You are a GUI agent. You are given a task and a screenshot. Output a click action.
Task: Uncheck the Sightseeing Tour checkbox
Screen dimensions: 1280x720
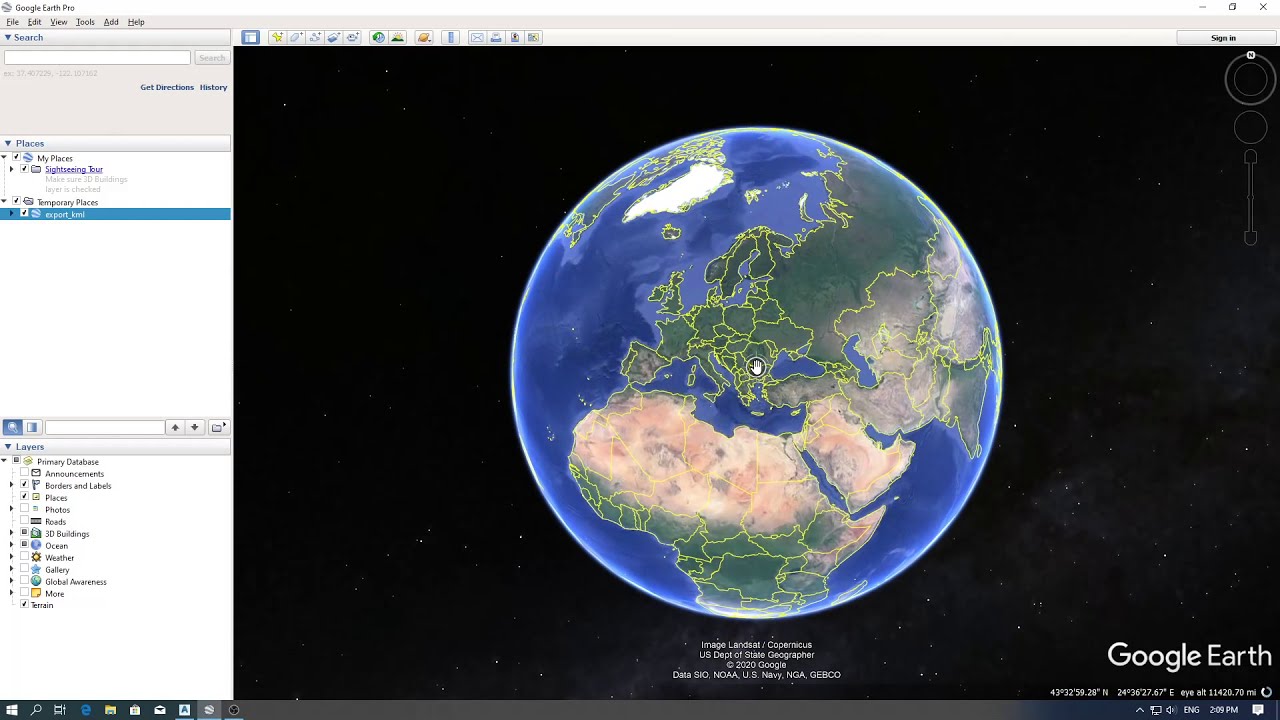click(x=24, y=169)
